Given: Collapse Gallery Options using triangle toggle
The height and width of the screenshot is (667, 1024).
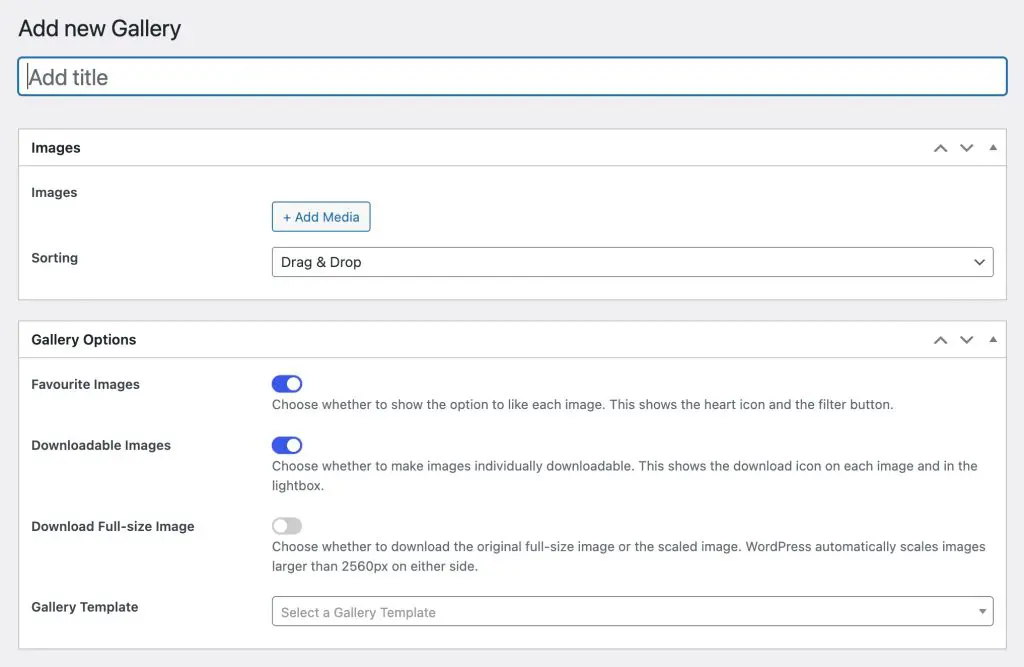Looking at the screenshot, I should tap(992, 340).
